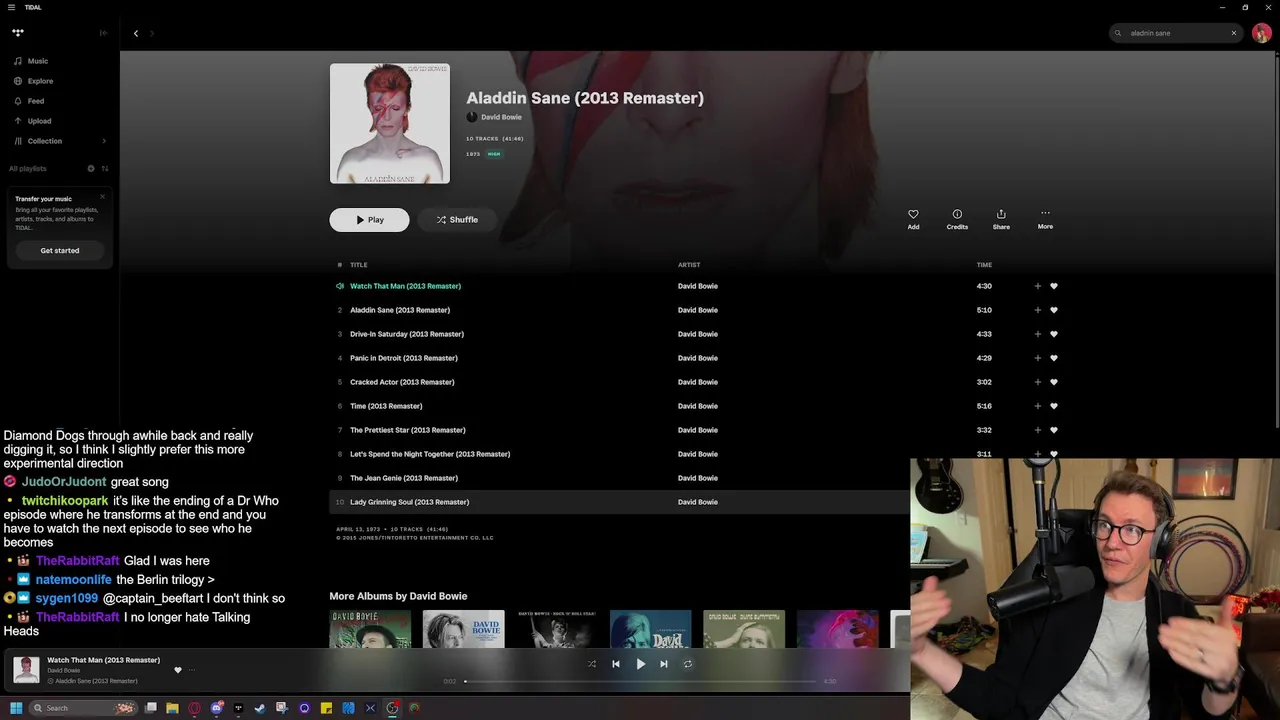Click the Play album button
The width and height of the screenshot is (1280, 720).
(369, 220)
